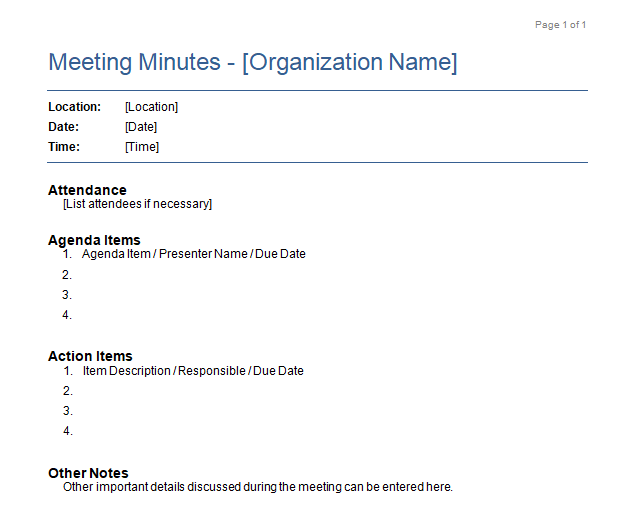Click the 'Attendance' heading
The height and width of the screenshot is (512, 635).
point(87,190)
